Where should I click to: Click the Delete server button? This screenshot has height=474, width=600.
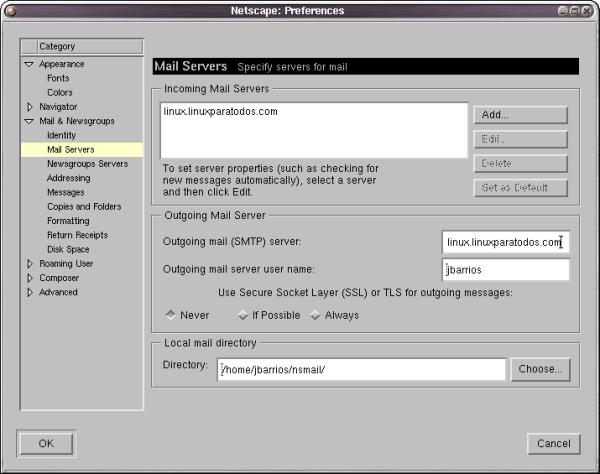click(520, 164)
